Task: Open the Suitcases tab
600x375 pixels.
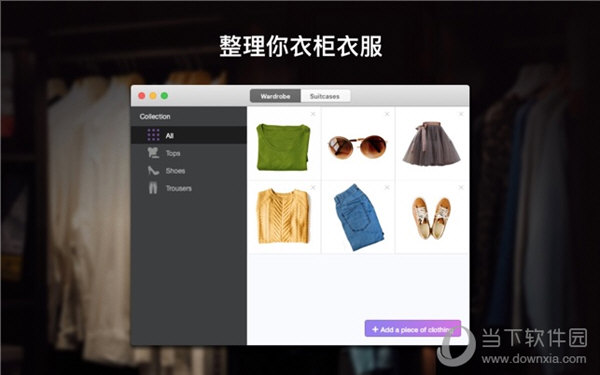Action: tap(325, 96)
